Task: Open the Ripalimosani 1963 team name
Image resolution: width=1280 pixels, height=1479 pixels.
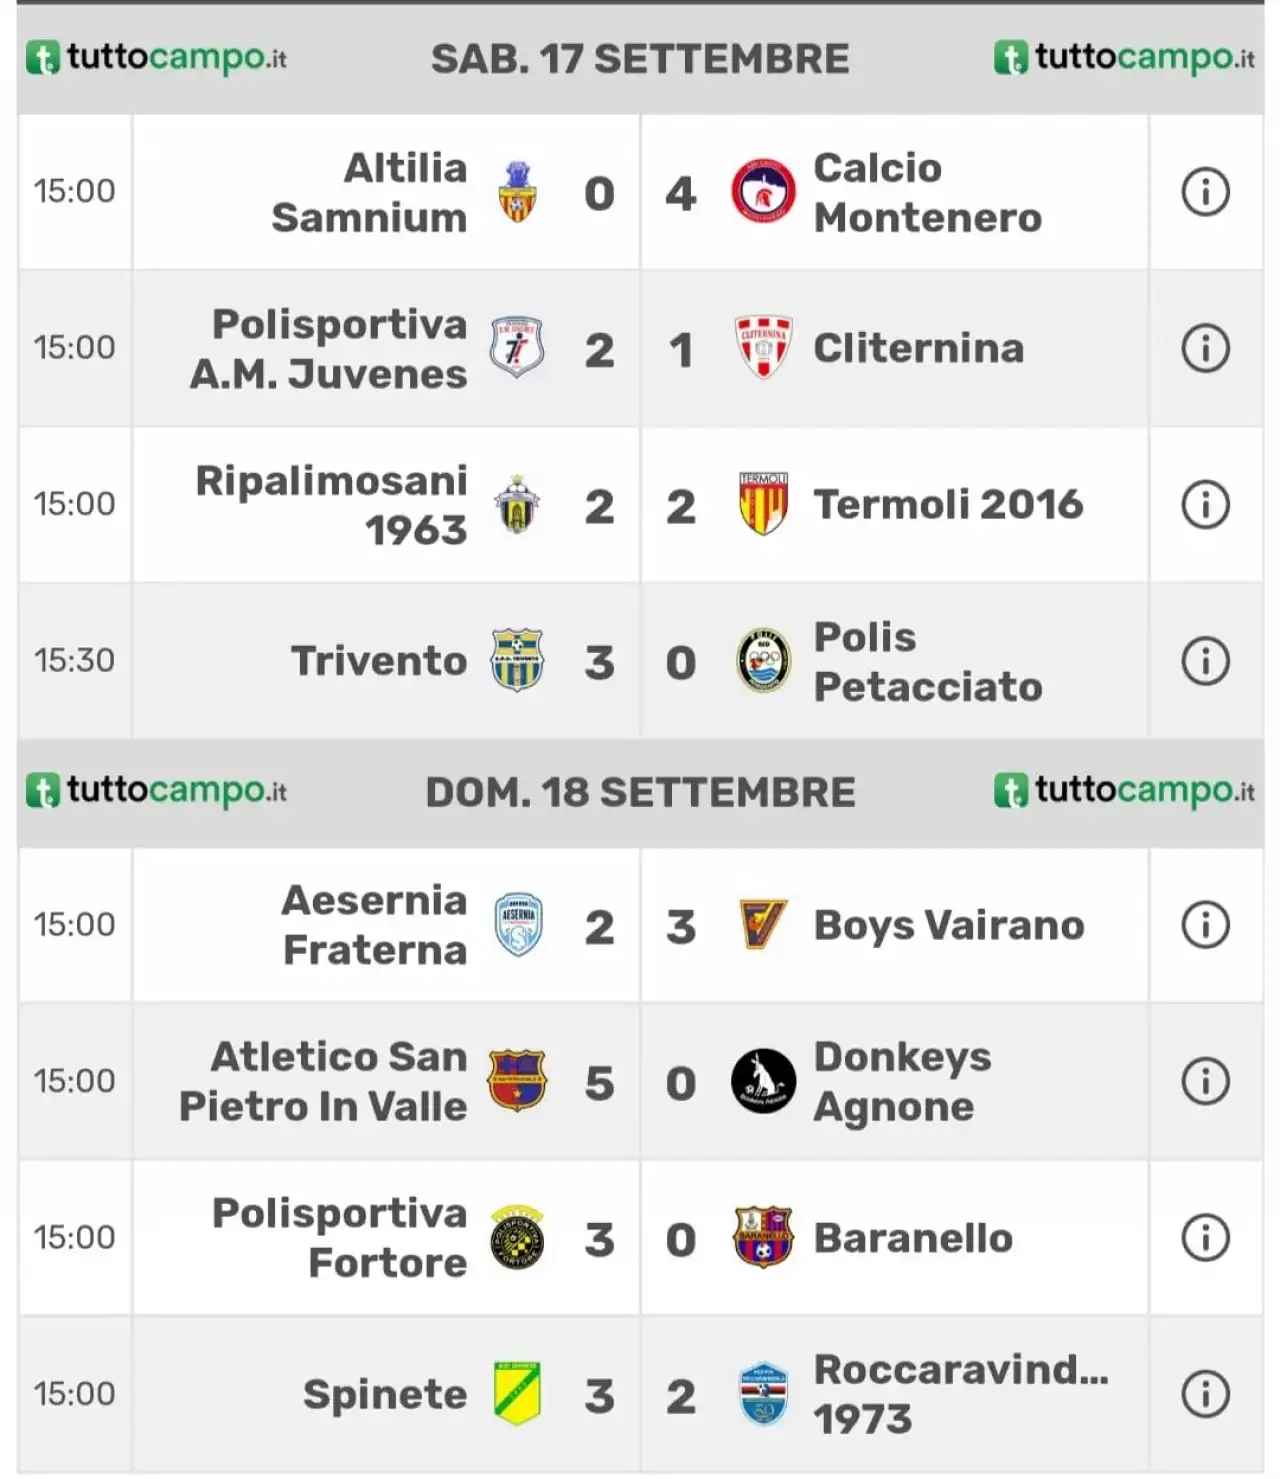Action: [x=331, y=505]
